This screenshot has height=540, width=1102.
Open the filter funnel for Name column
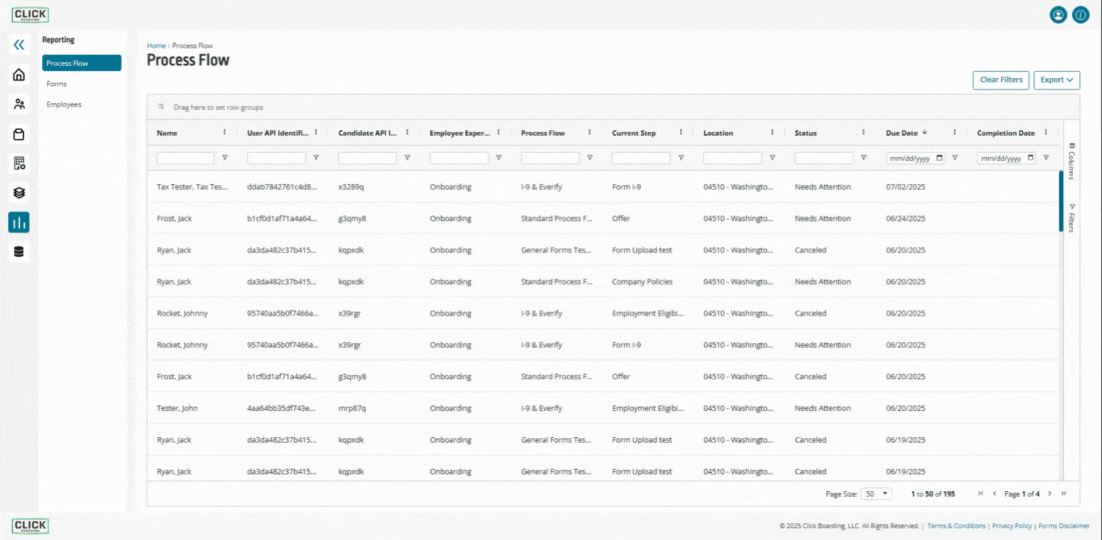pyautogui.click(x=225, y=158)
